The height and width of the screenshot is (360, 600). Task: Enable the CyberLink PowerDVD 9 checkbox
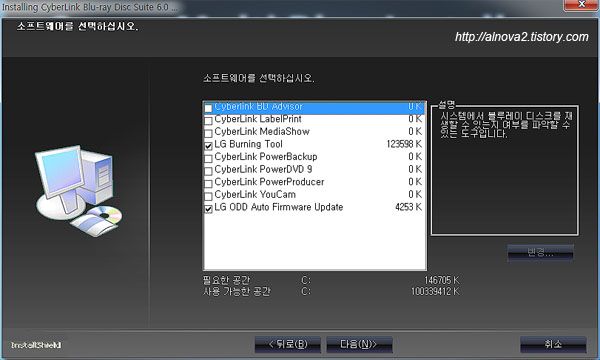point(208,171)
